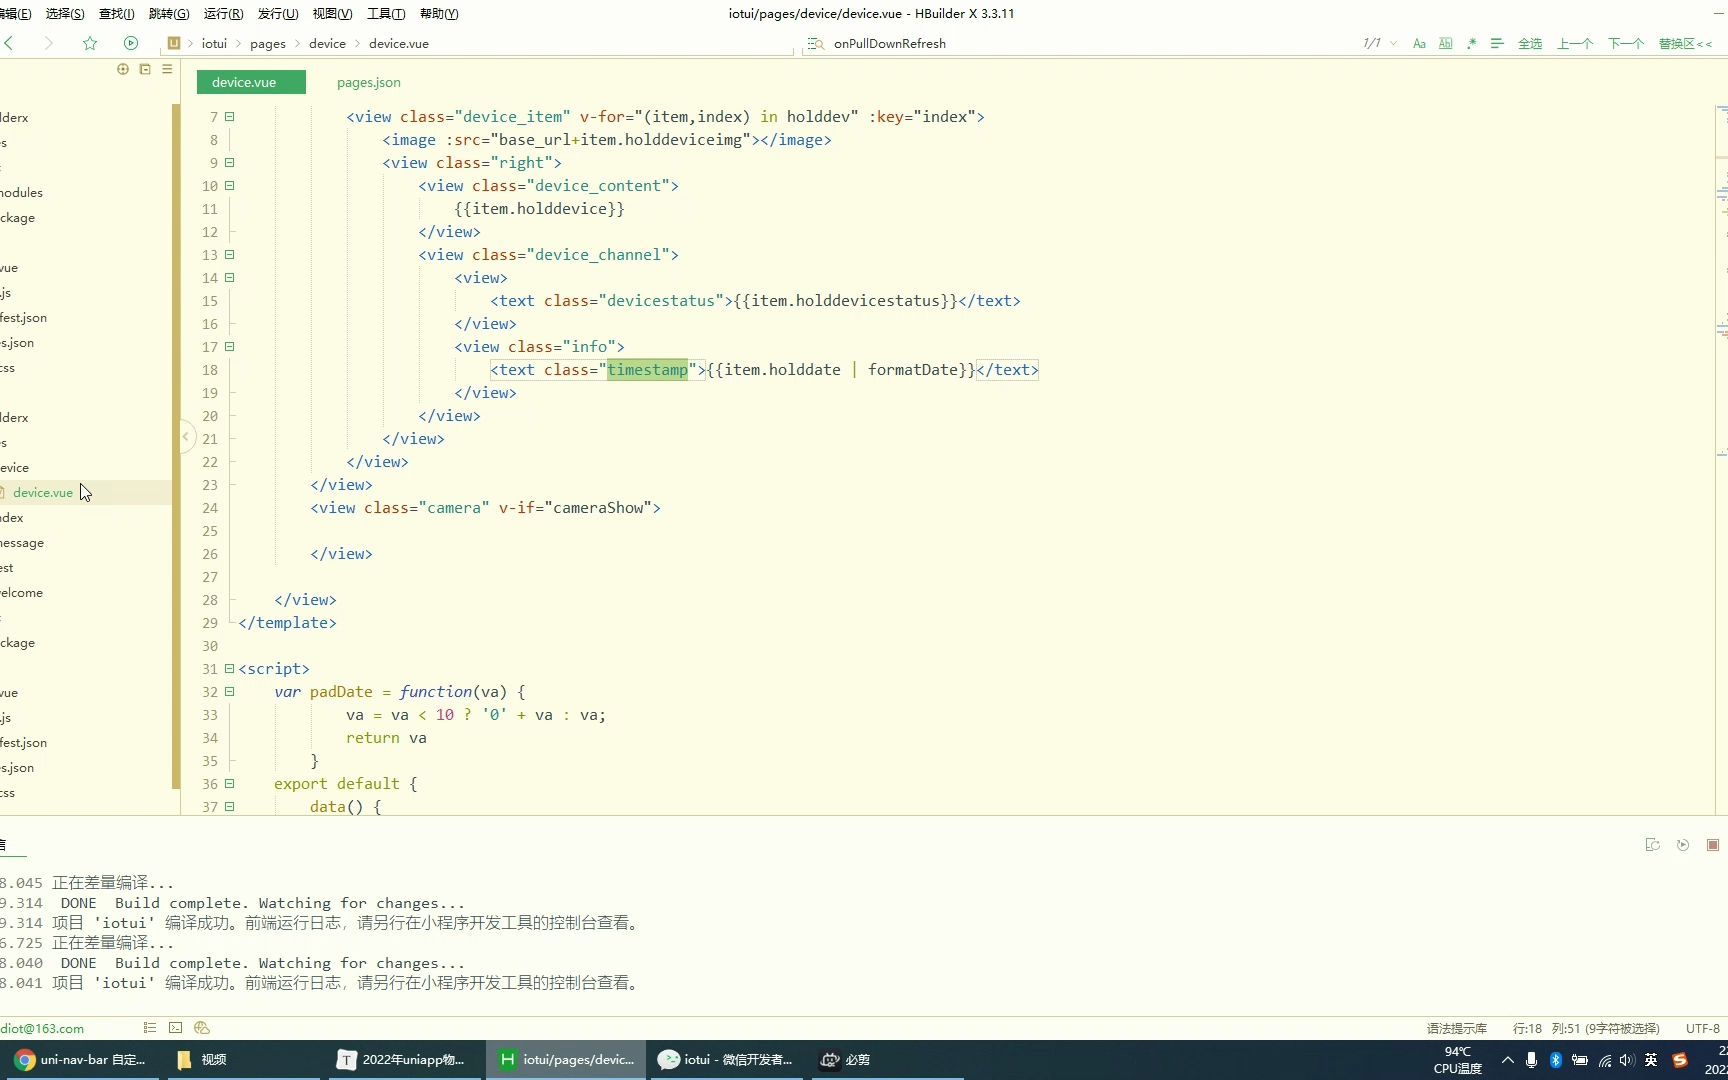Select device.vue in the project tree

coord(43,492)
